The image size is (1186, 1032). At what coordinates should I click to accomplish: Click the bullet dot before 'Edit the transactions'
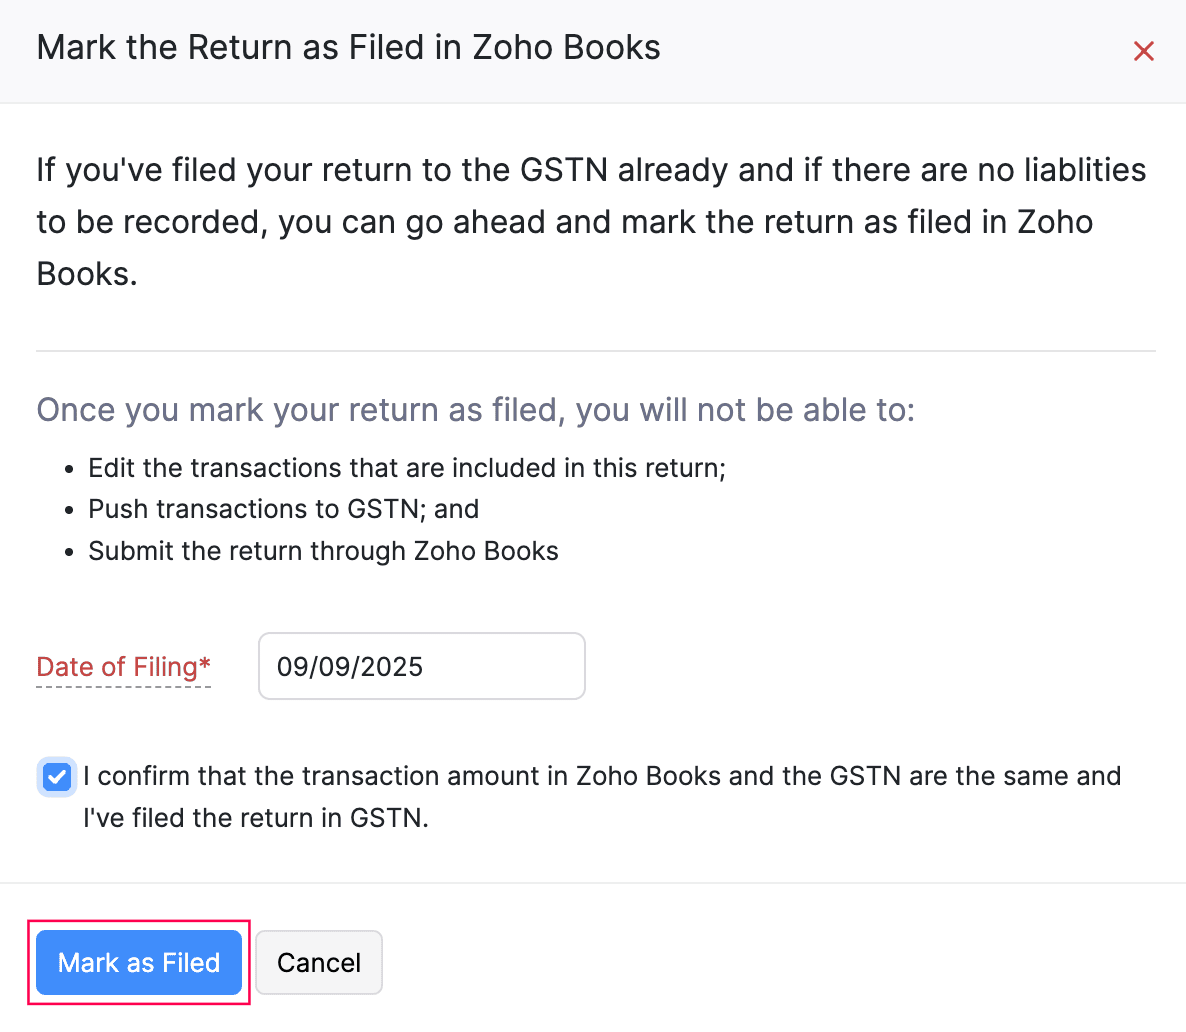(69, 470)
